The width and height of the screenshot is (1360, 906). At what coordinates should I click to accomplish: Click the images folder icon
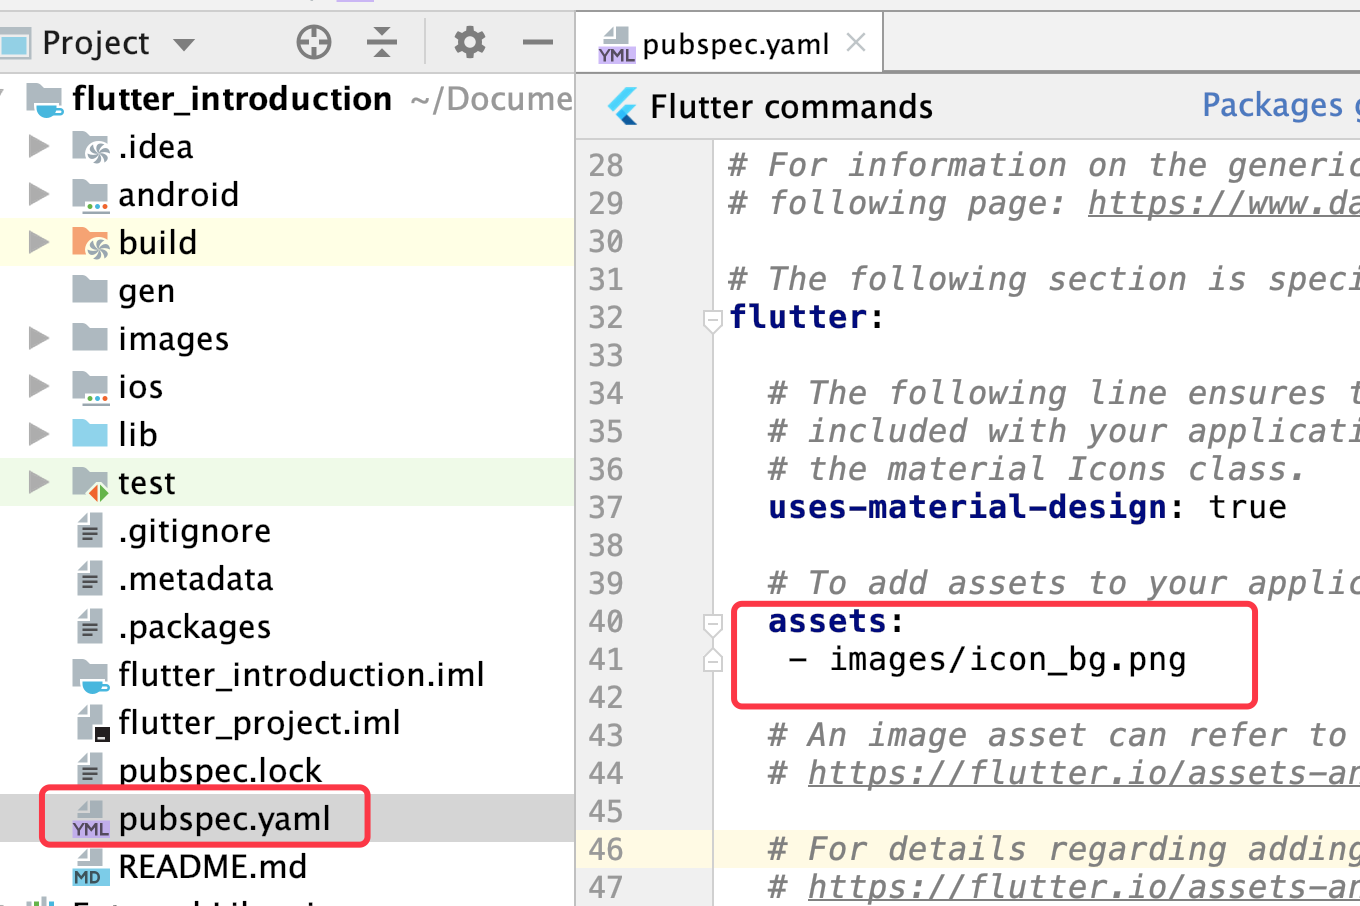90,338
